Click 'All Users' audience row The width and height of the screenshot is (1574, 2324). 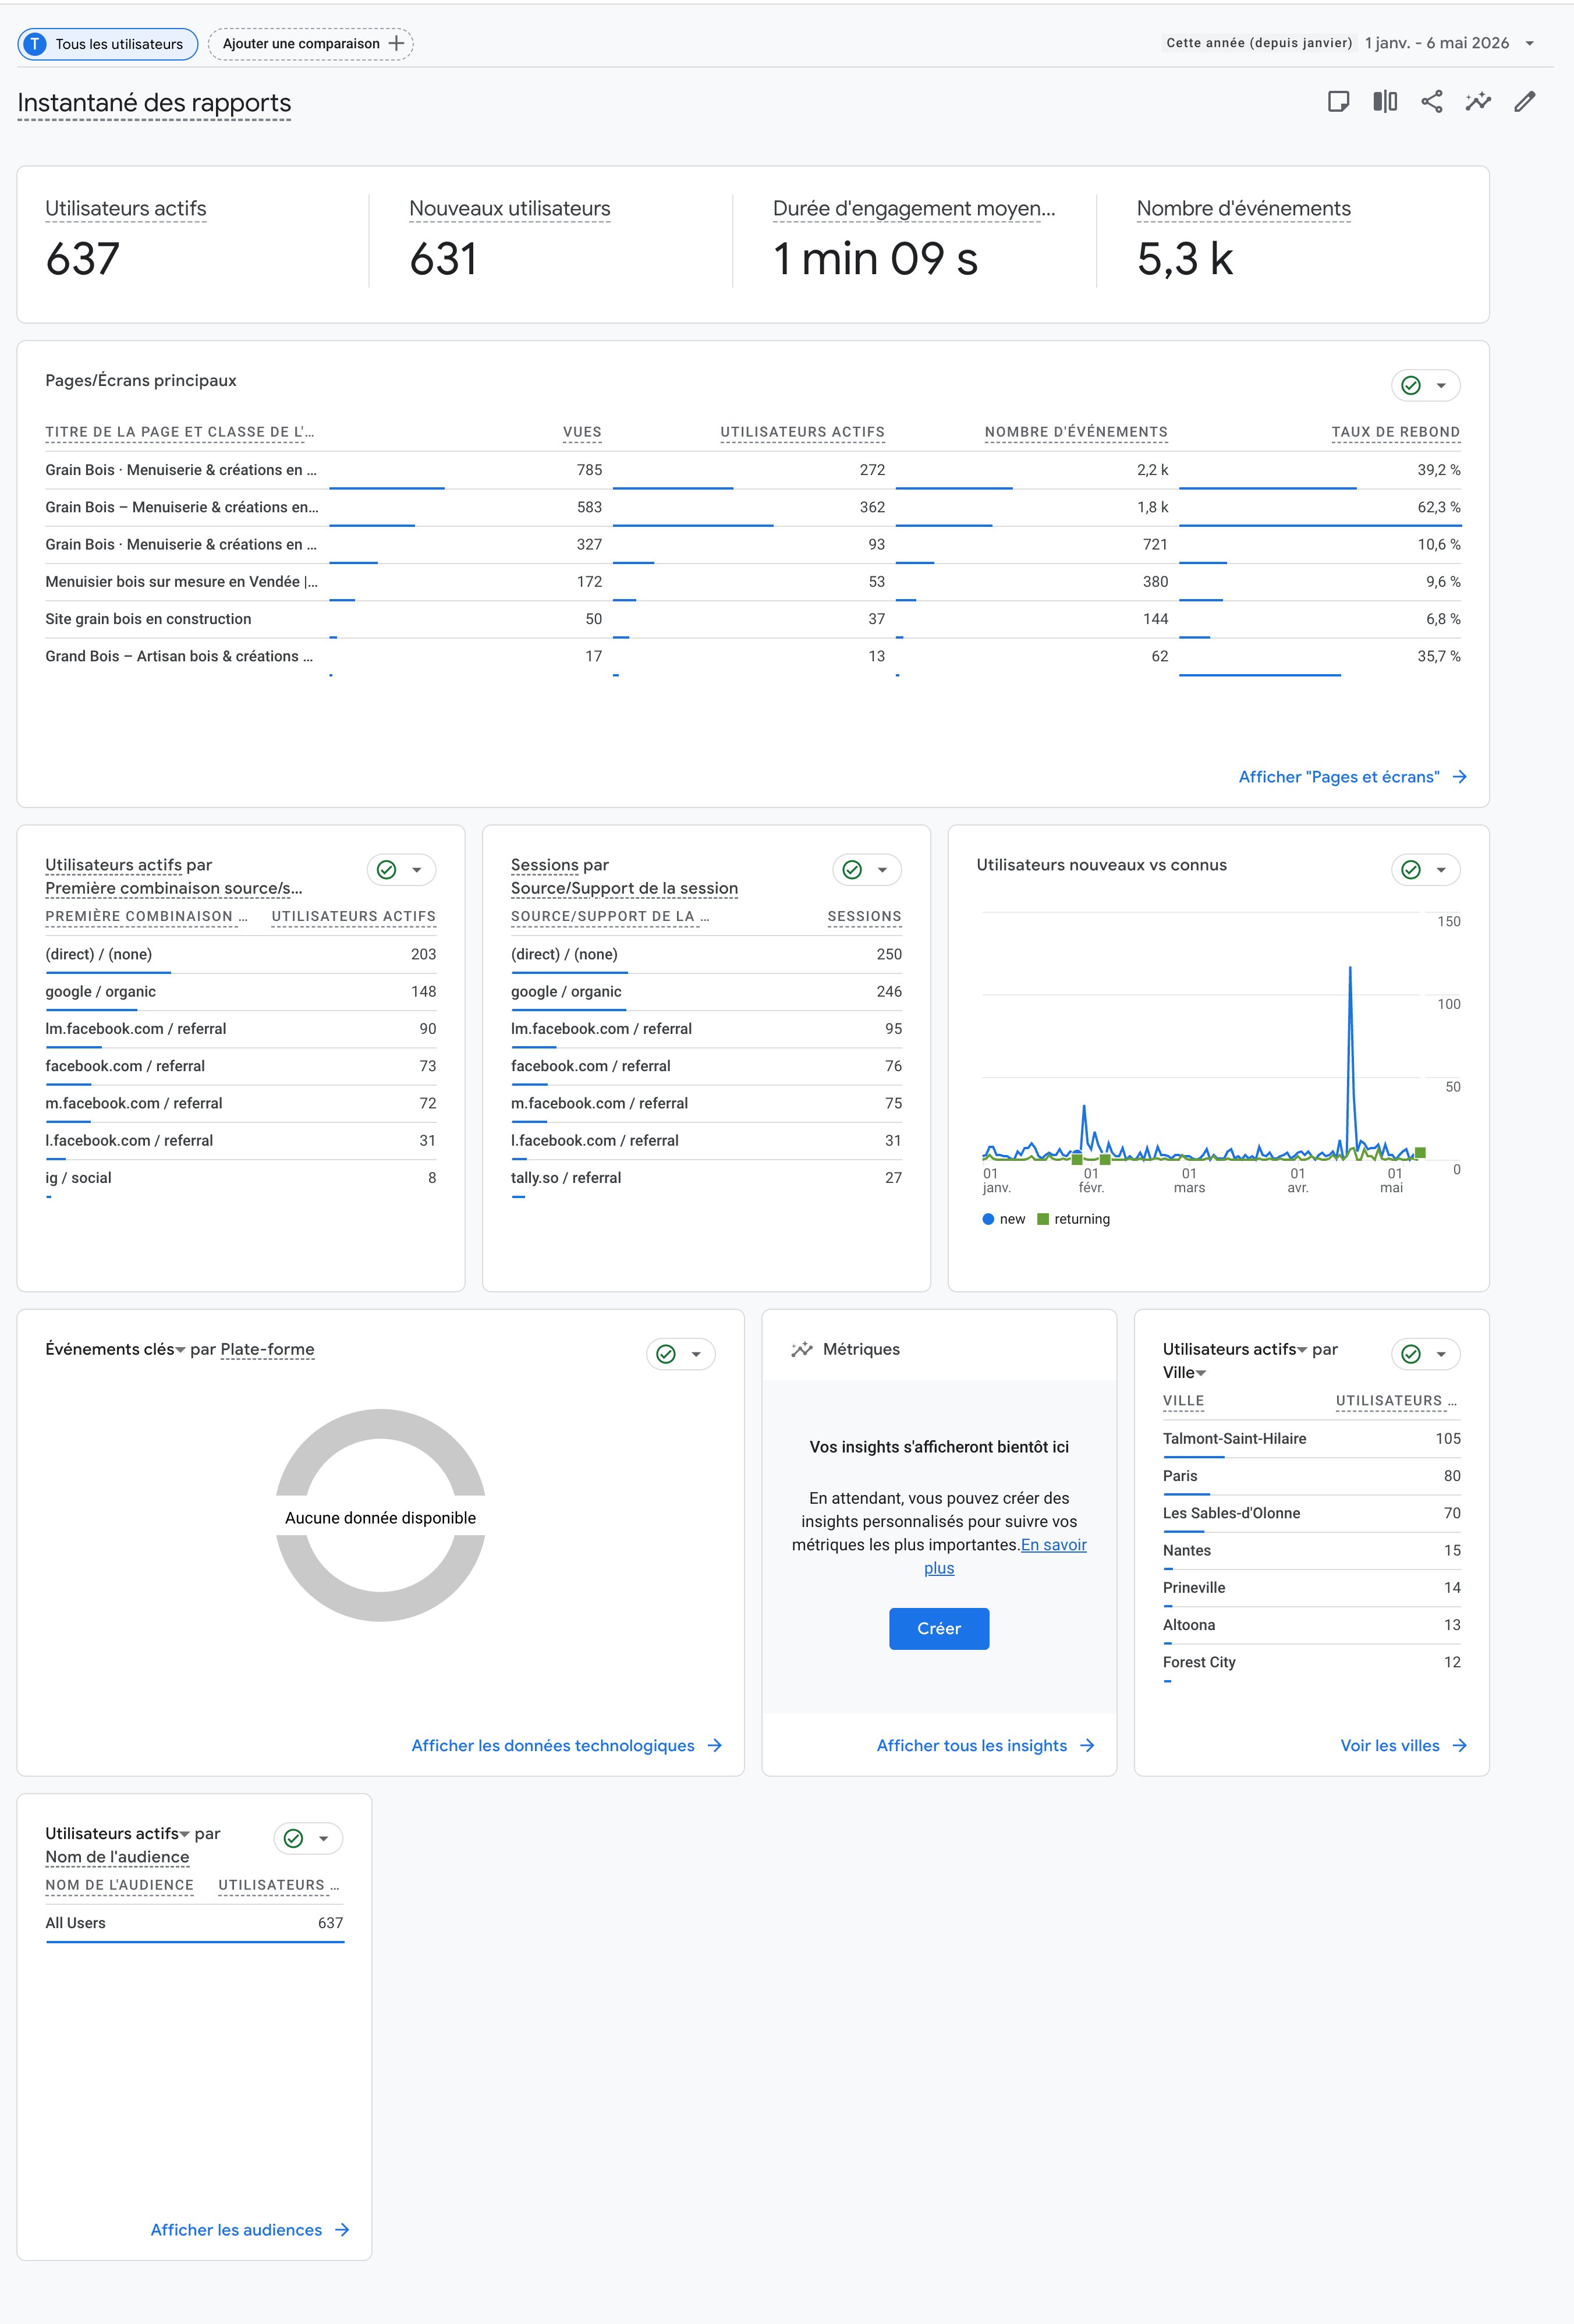tap(194, 1923)
